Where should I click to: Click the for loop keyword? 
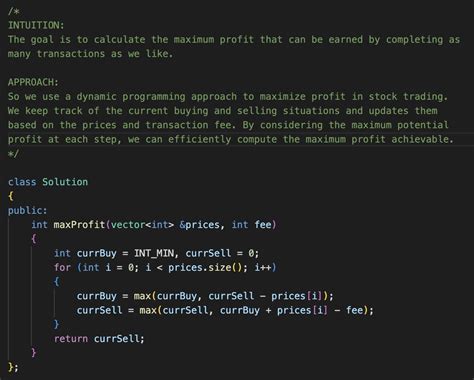pyautogui.click(x=62, y=268)
